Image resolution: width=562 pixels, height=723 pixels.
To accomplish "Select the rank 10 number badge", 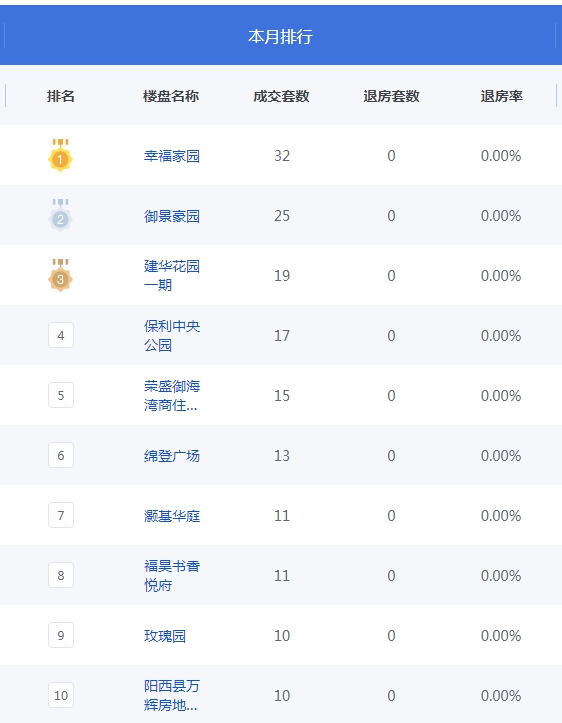I will pyautogui.click(x=61, y=695).
